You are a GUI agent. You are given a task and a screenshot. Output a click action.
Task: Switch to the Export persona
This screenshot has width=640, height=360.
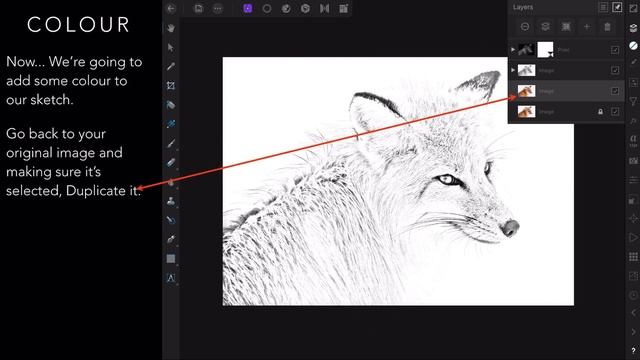344,9
